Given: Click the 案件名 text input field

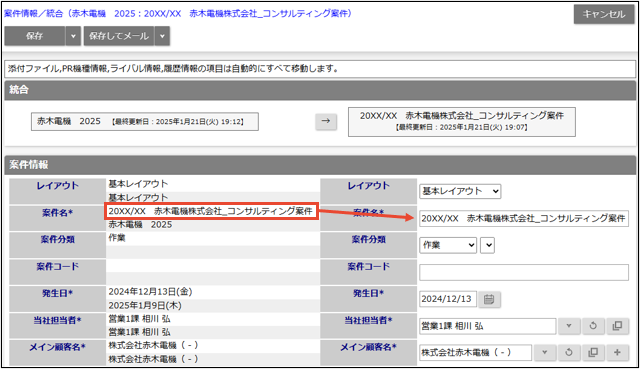Looking at the screenshot, I should (524, 218).
